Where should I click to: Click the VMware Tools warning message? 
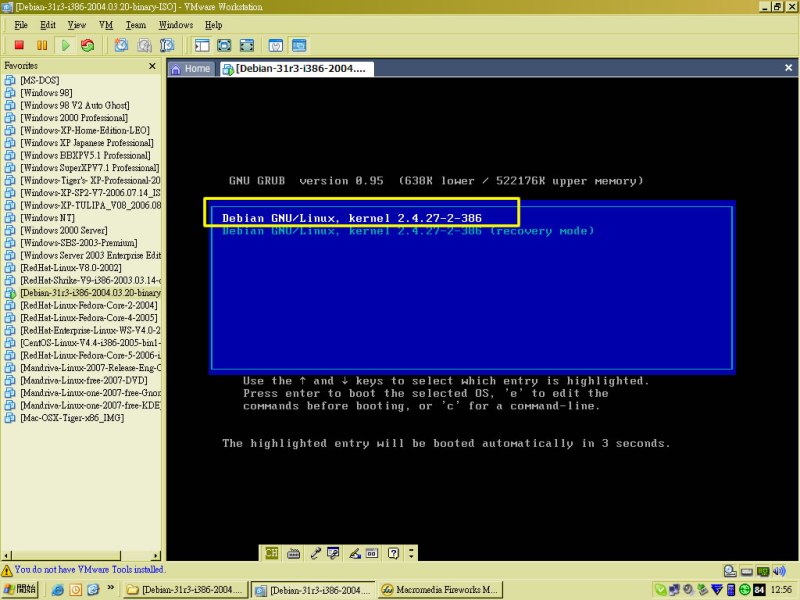pyautogui.click(x=90, y=569)
